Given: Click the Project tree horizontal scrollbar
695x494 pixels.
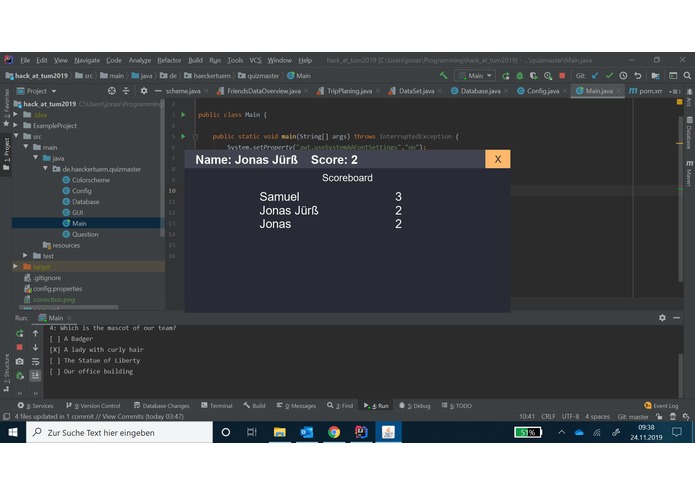Looking at the screenshot, I should point(69,307).
